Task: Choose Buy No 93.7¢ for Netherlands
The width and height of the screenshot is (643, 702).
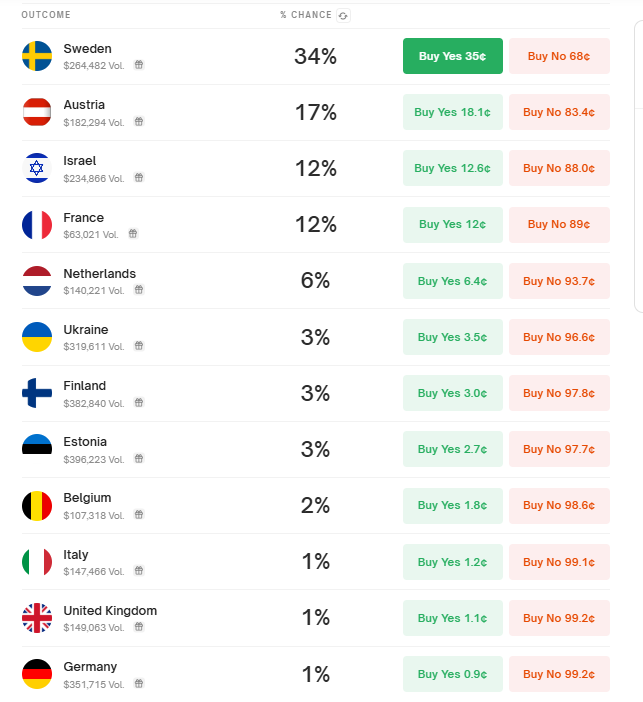Action: click(559, 281)
